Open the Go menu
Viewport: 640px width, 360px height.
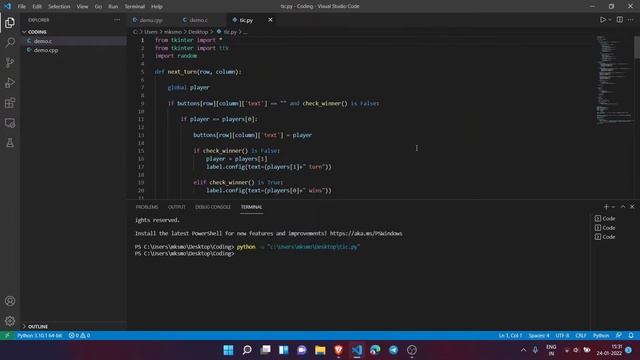[x=98, y=7]
